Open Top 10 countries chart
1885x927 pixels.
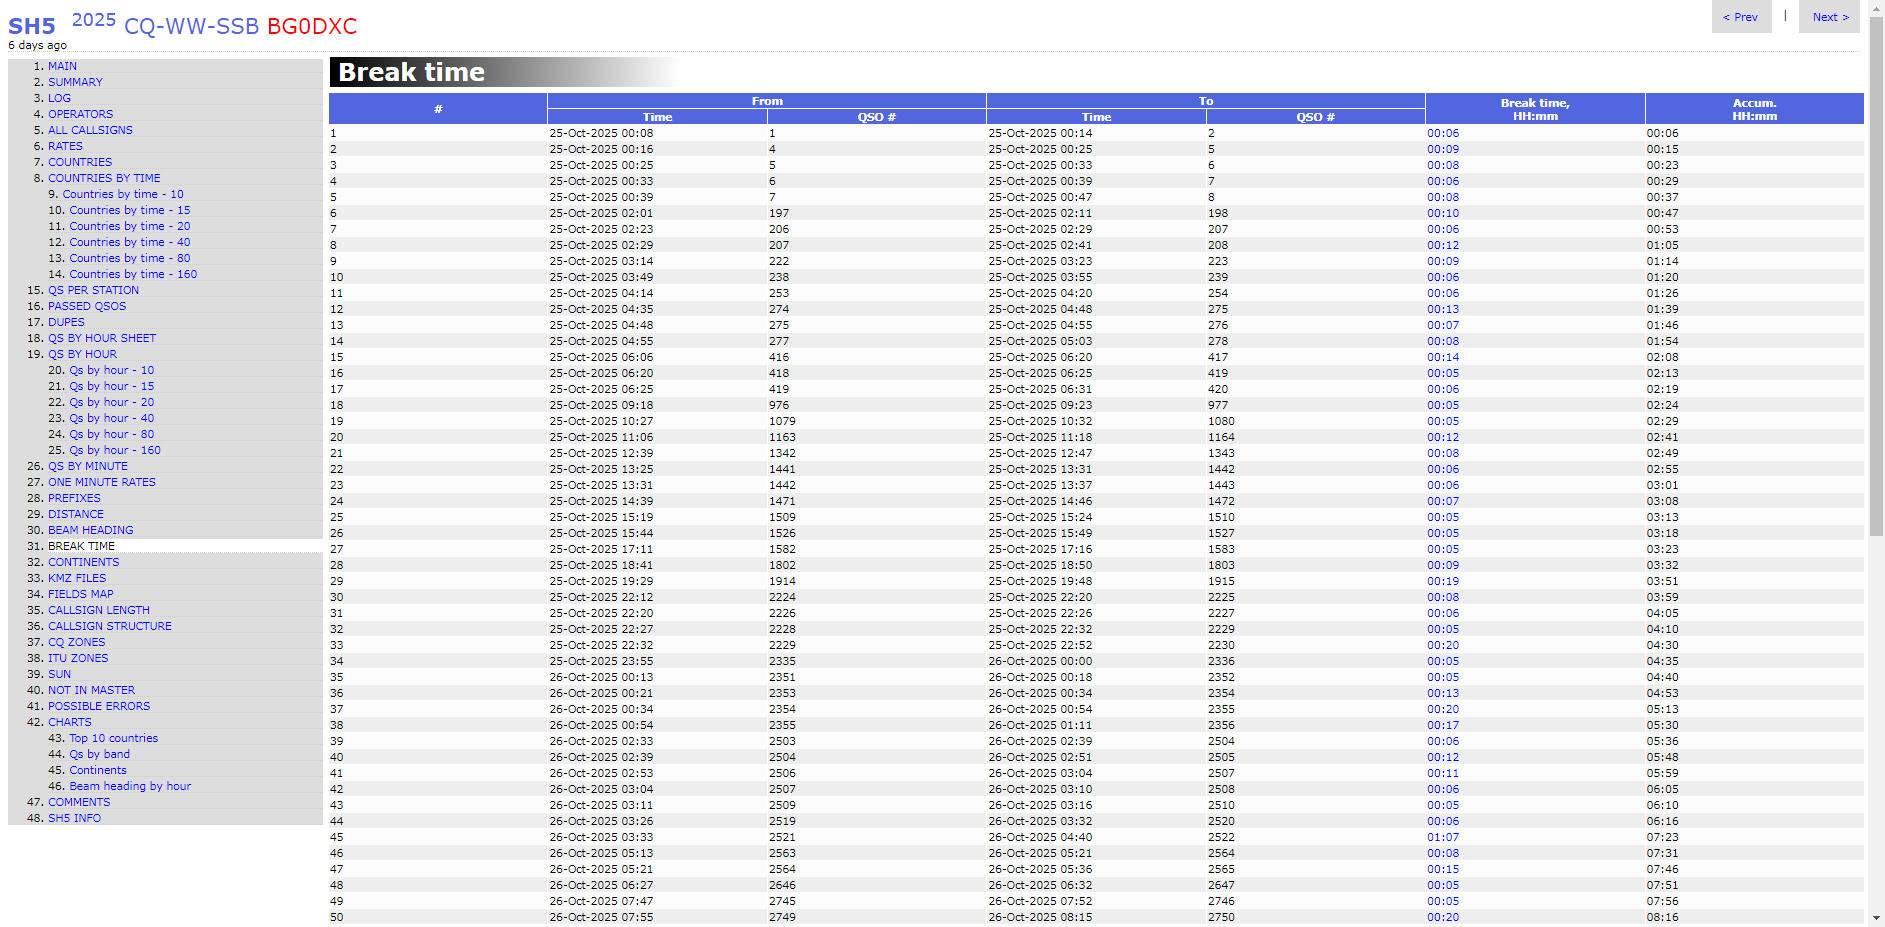click(x=113, y=738)
